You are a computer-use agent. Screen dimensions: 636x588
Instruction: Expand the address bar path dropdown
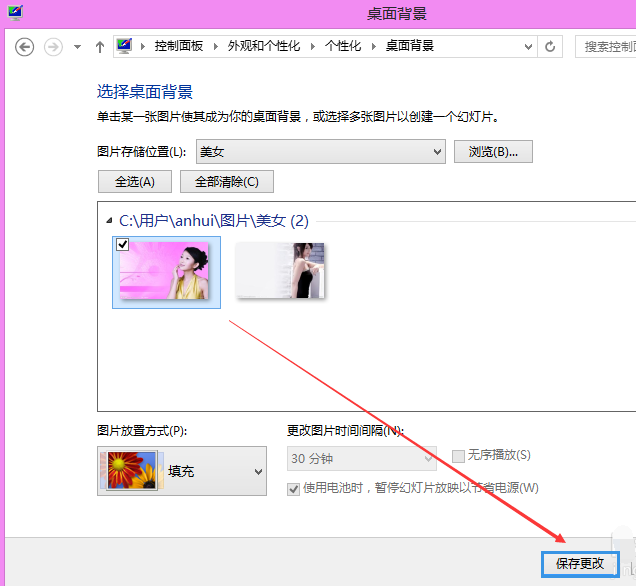pos(526,46)
